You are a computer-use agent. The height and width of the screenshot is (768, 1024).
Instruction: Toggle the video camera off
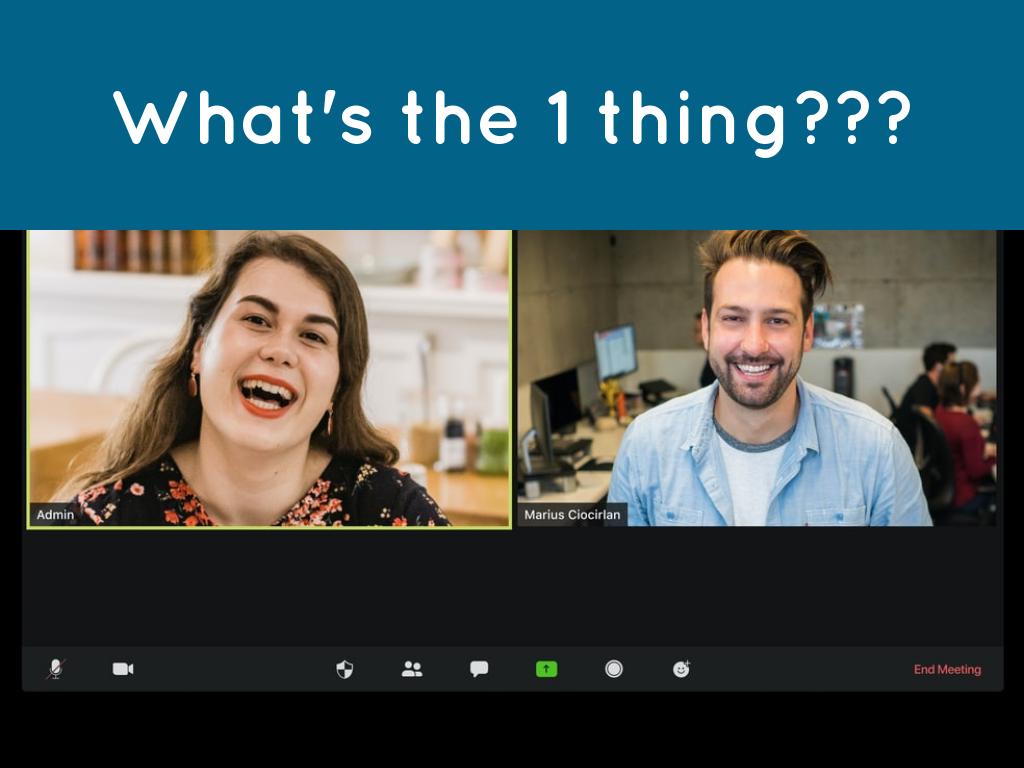click(123, 669)
